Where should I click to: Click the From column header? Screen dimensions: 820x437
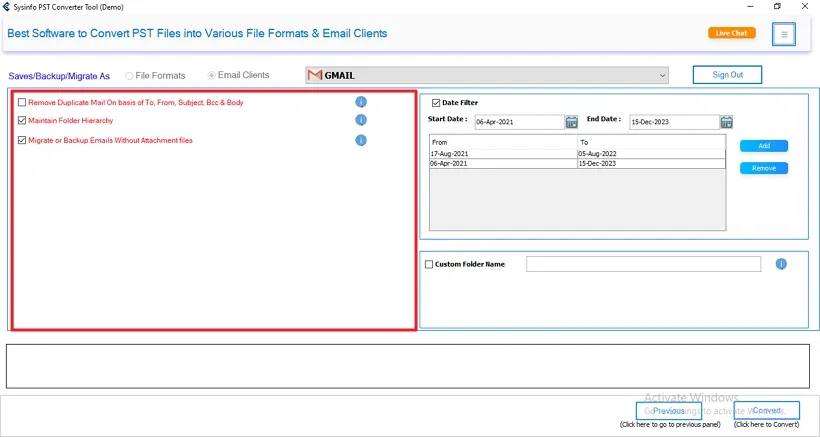[503, 142]
